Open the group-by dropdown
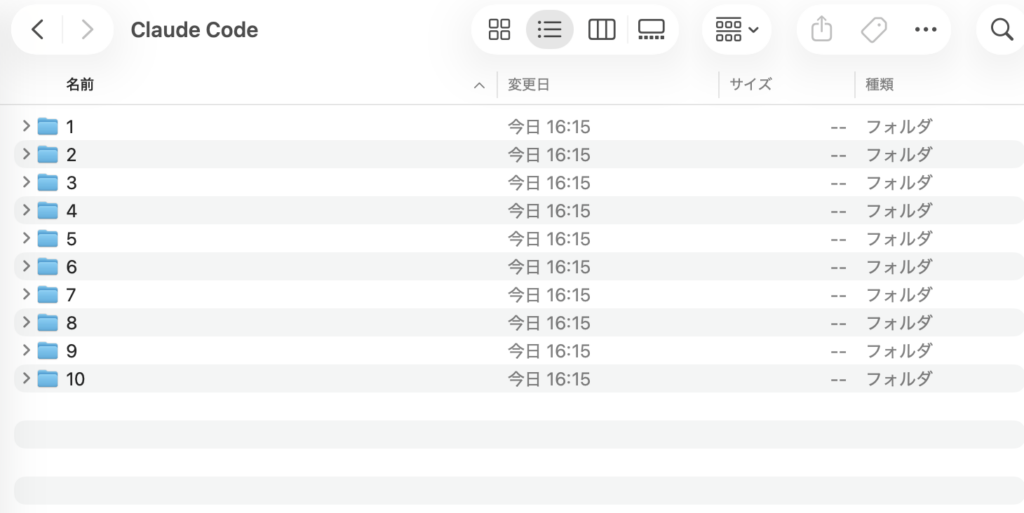Image resolution: width=1024 pixels, height=513 pixels. pos(737,30)
